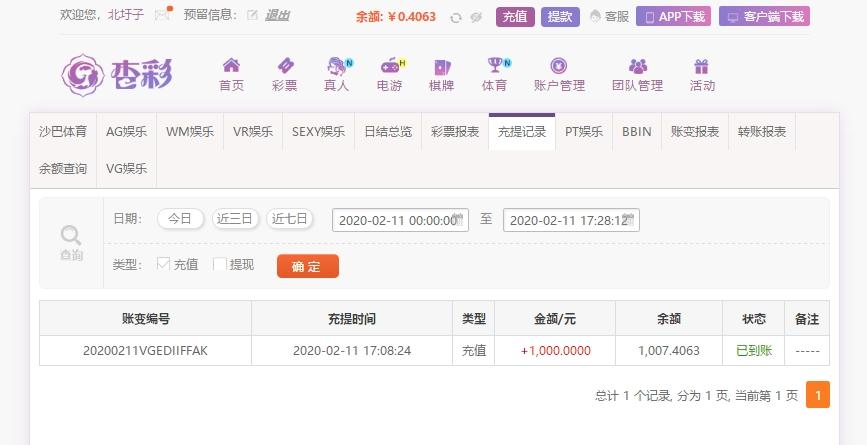Image resolution: width=867 pixels, height=445 pixels.
Task: Click the 查询 magnifier search icon
Action: (71, 235)
